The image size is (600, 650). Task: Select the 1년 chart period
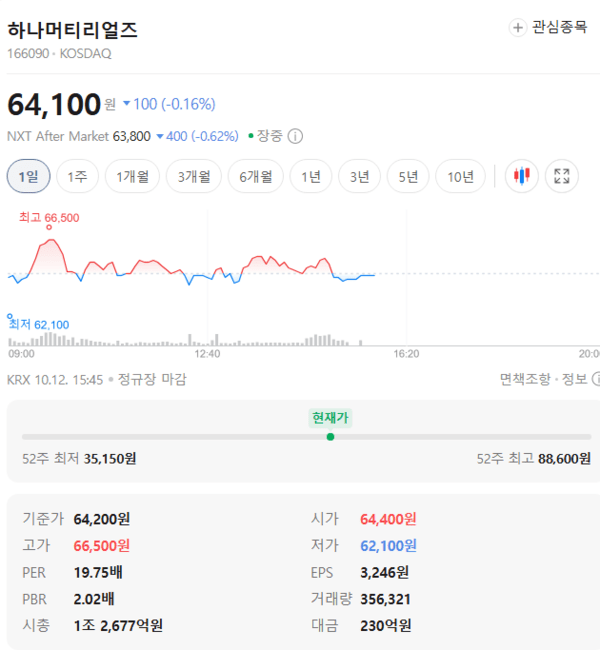tap(311, 176)
